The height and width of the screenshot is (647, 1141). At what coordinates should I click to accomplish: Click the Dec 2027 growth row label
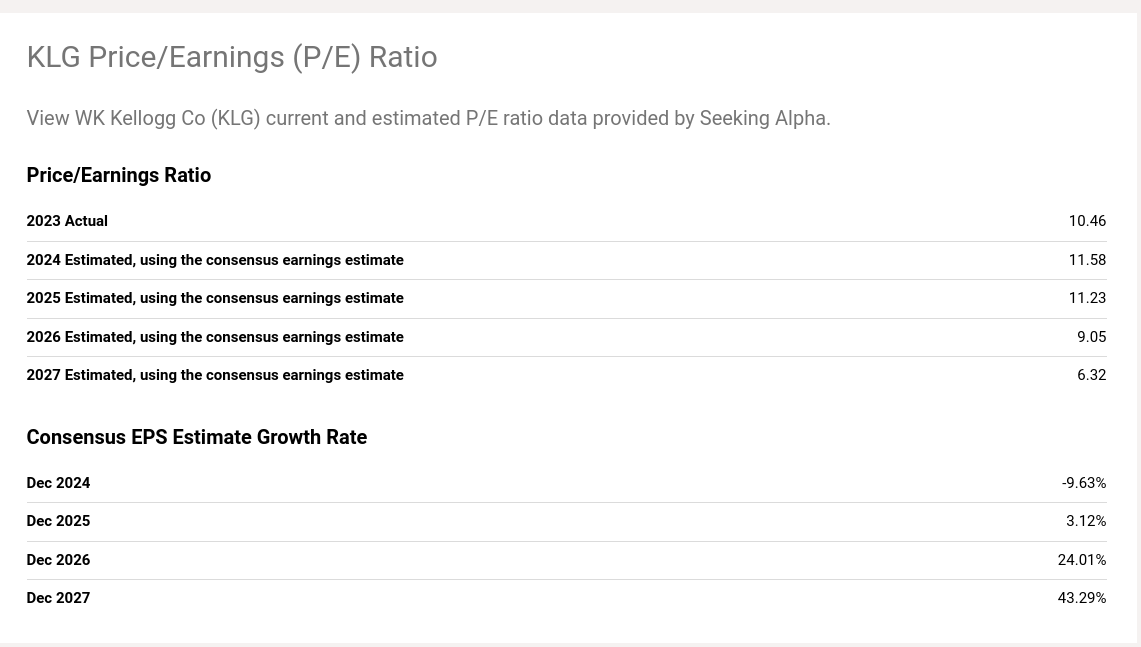(x=58, y=598)
